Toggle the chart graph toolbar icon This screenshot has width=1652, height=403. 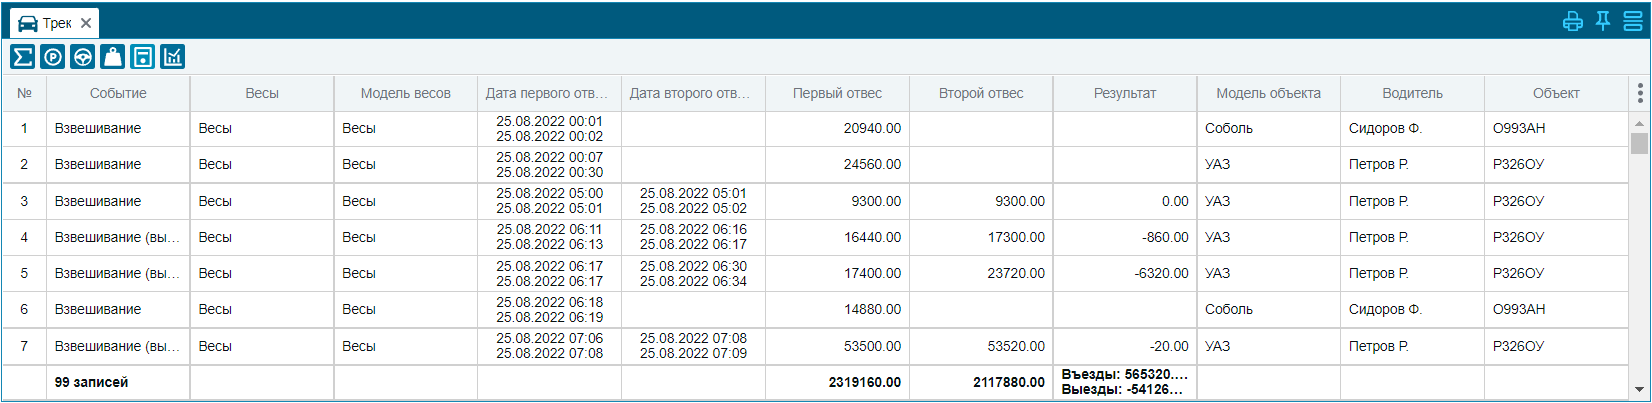coord(173,57)
